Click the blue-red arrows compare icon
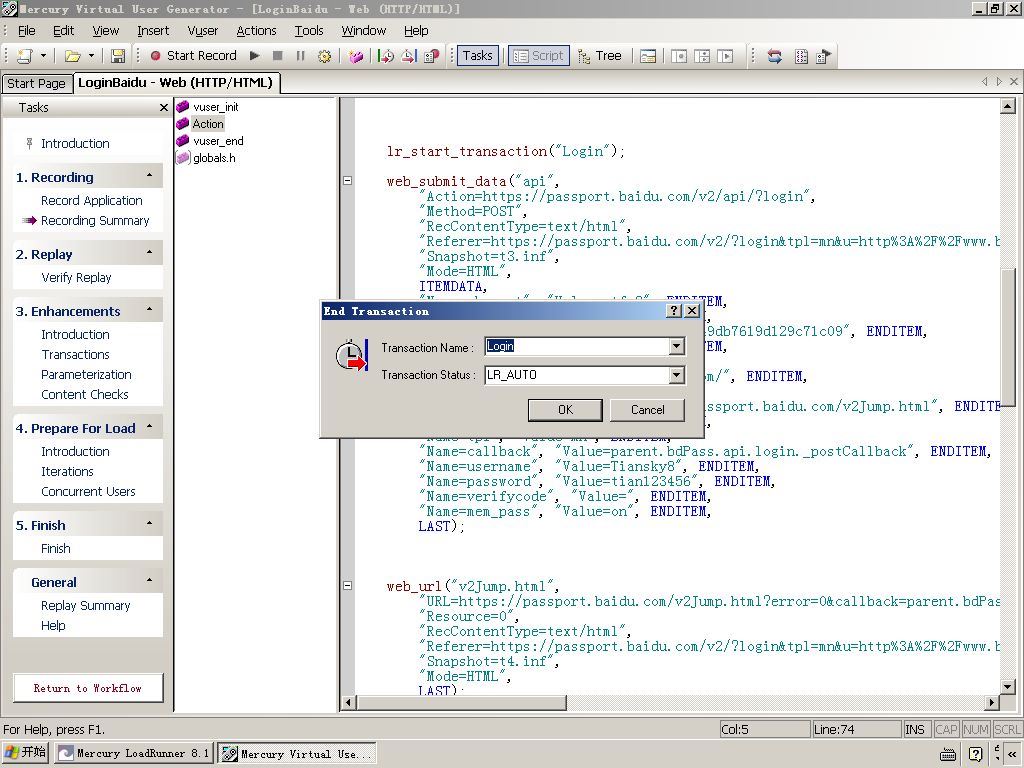This screenshot has height=768, width=1024. [775, 56]
